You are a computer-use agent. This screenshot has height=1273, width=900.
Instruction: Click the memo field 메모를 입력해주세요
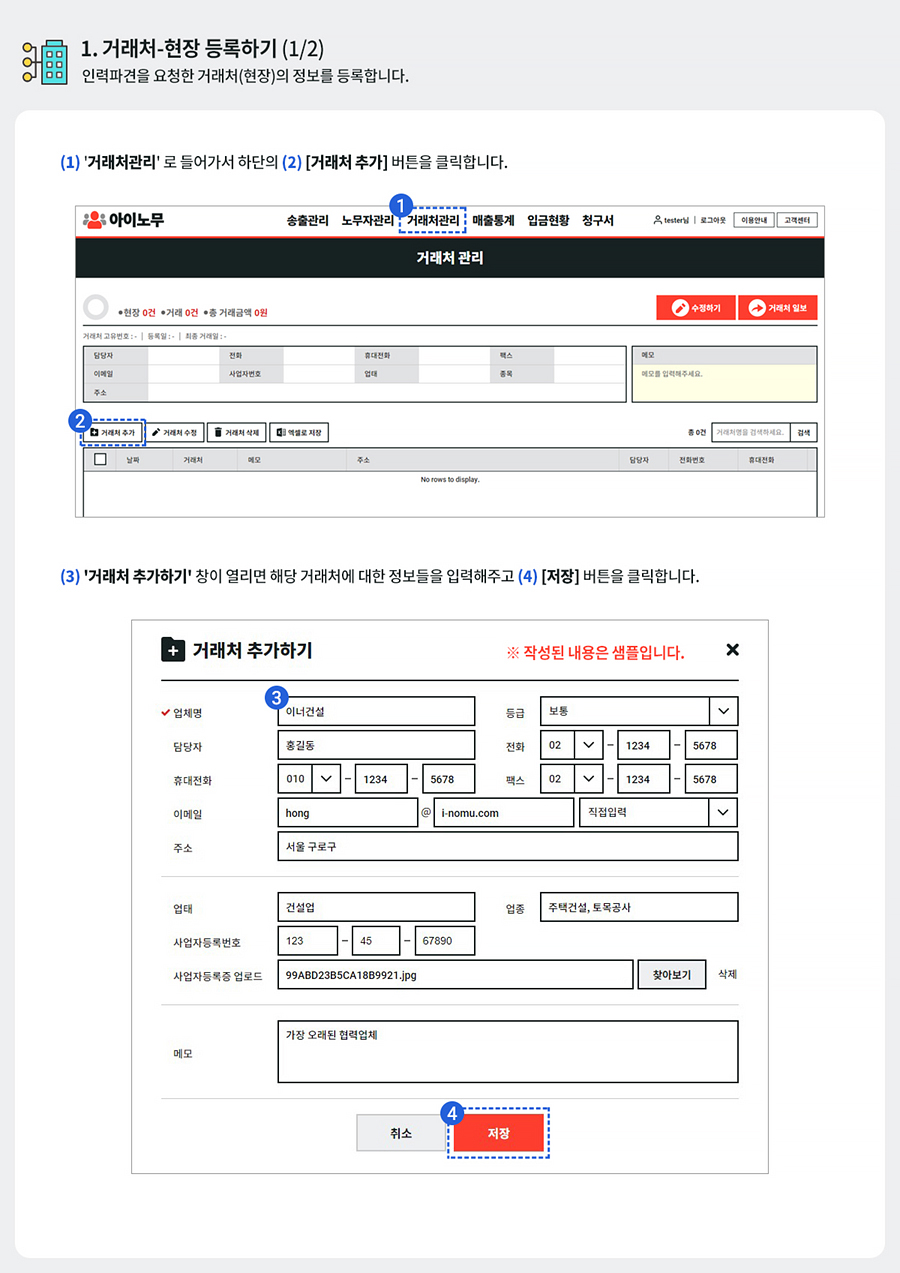click(x=724, y=382)
